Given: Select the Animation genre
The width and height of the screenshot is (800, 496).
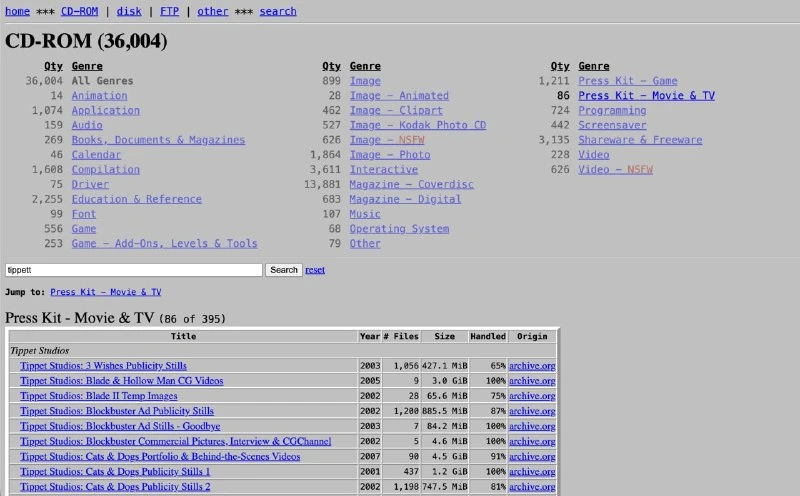Looking at the screenshot, I should pyautogui.click(x=99, y=95).
